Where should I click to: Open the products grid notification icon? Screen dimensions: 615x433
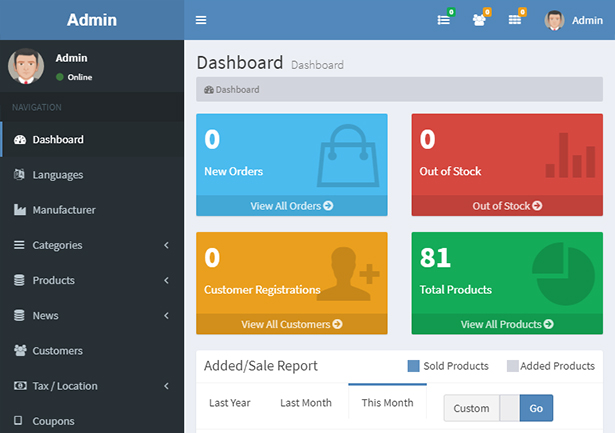(515, 20)
